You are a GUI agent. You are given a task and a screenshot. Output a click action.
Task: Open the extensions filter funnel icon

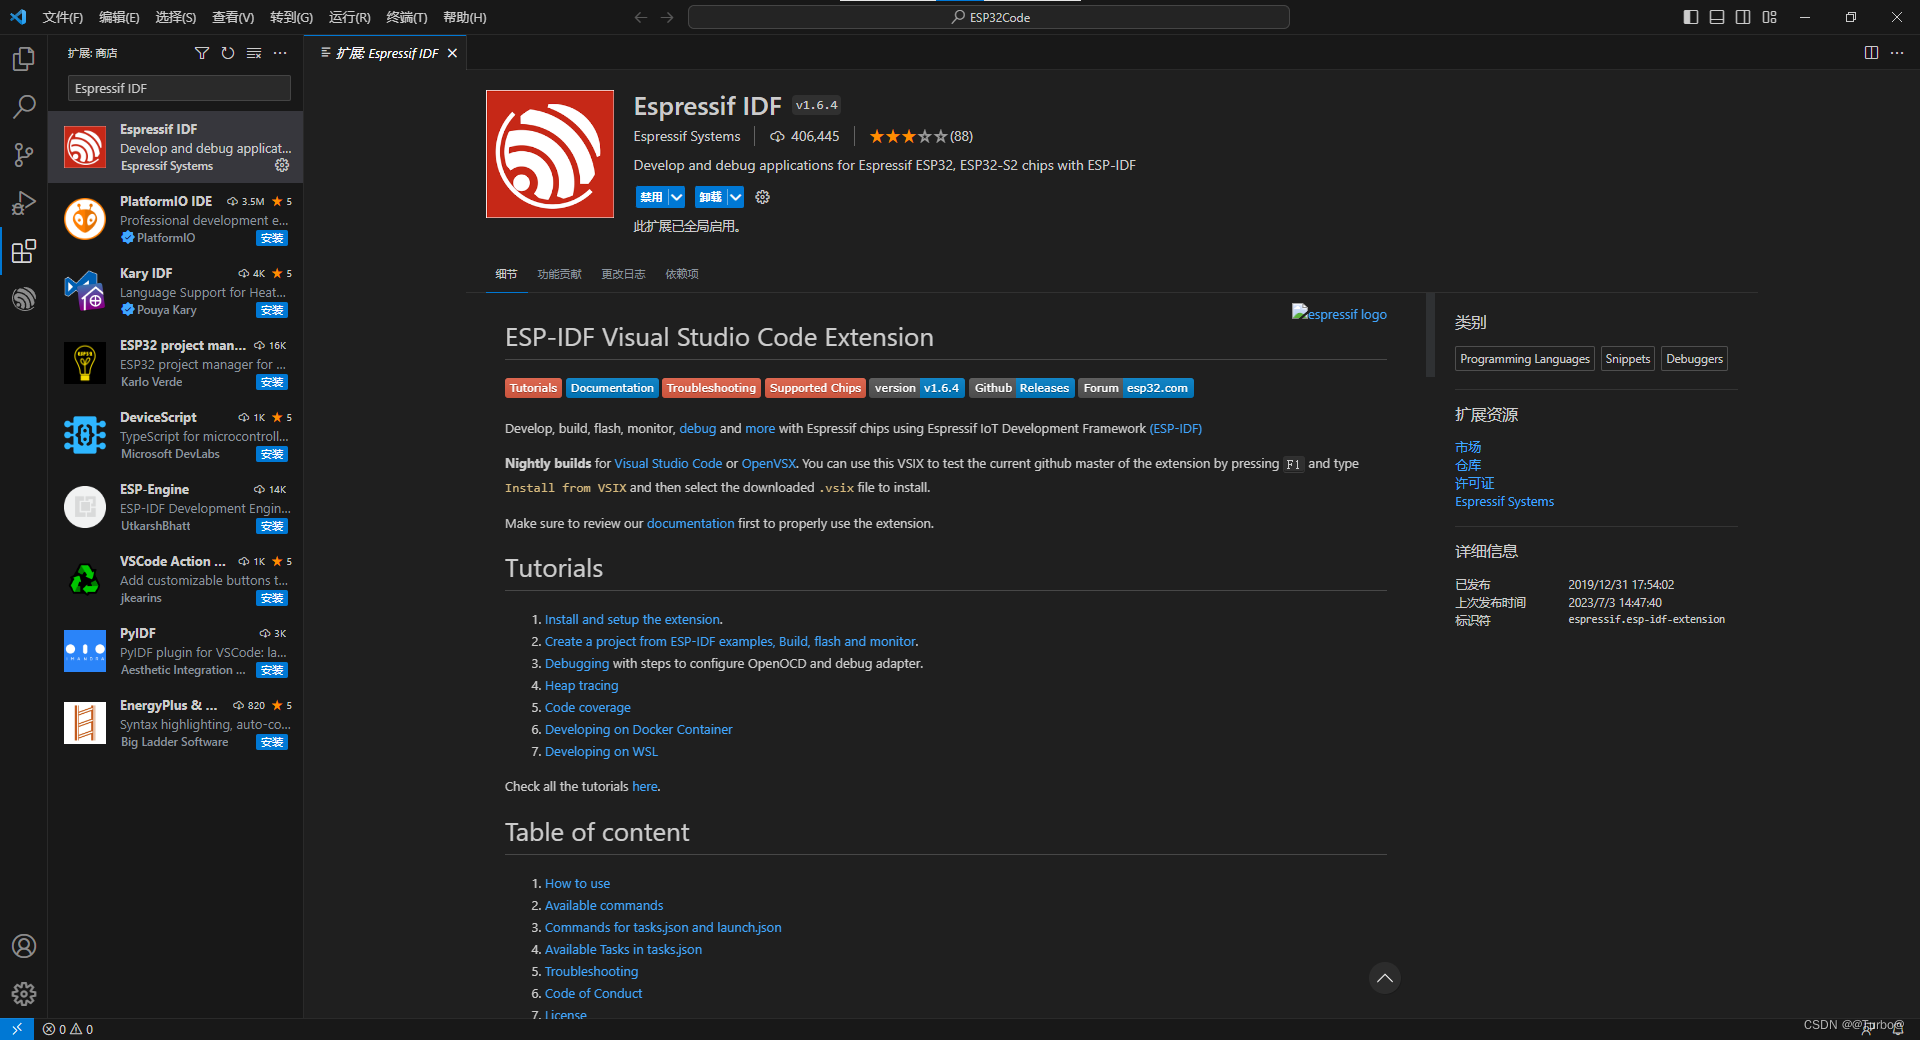[x=202, y=53]
